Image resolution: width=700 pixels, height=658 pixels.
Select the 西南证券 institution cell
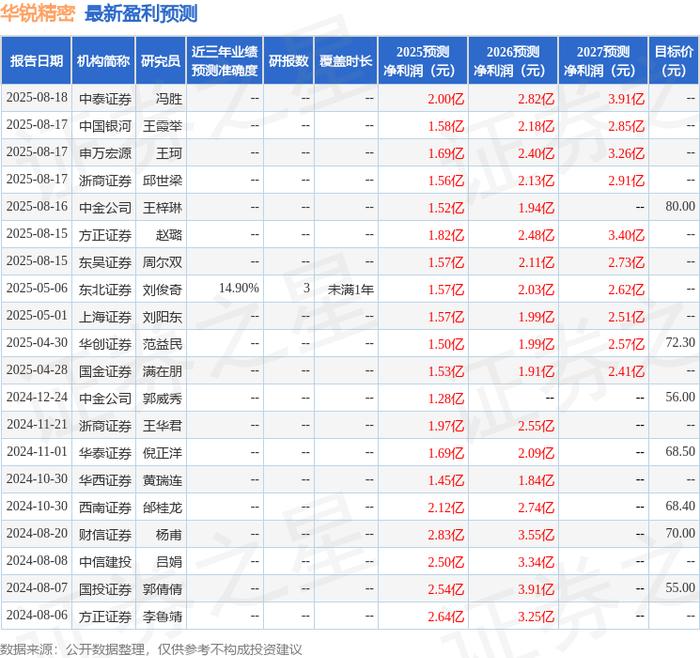pos(105,507)
